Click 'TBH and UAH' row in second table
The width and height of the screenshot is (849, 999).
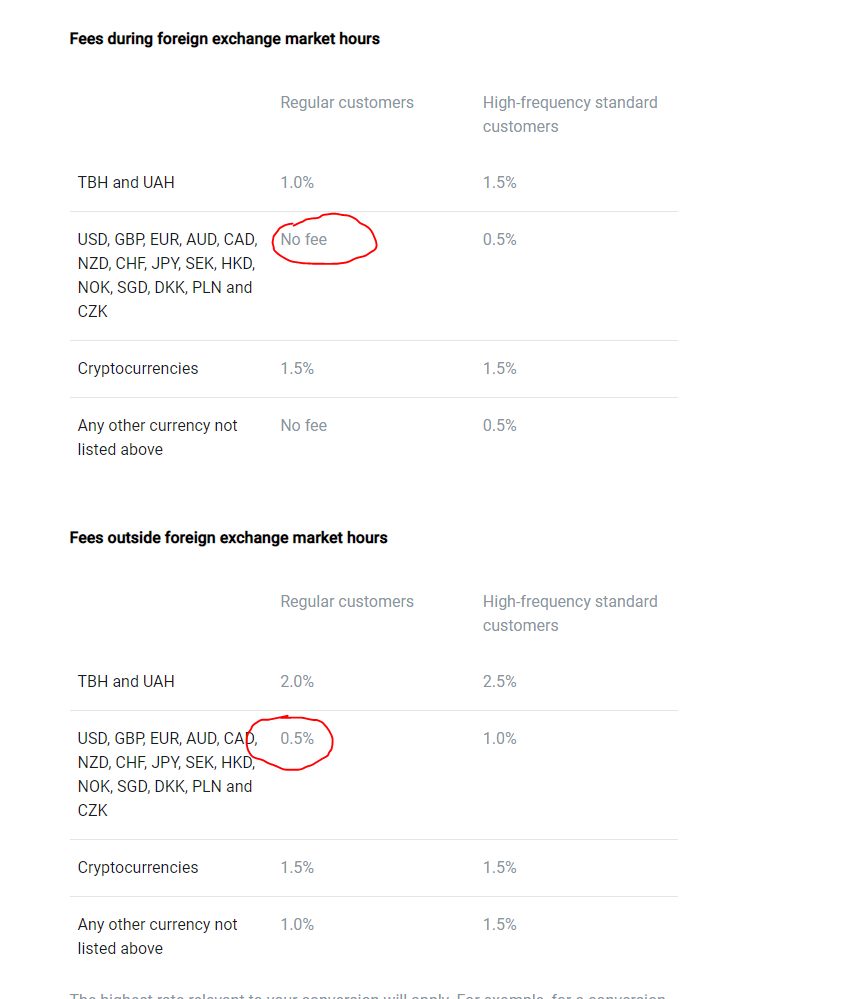[374, 682]
